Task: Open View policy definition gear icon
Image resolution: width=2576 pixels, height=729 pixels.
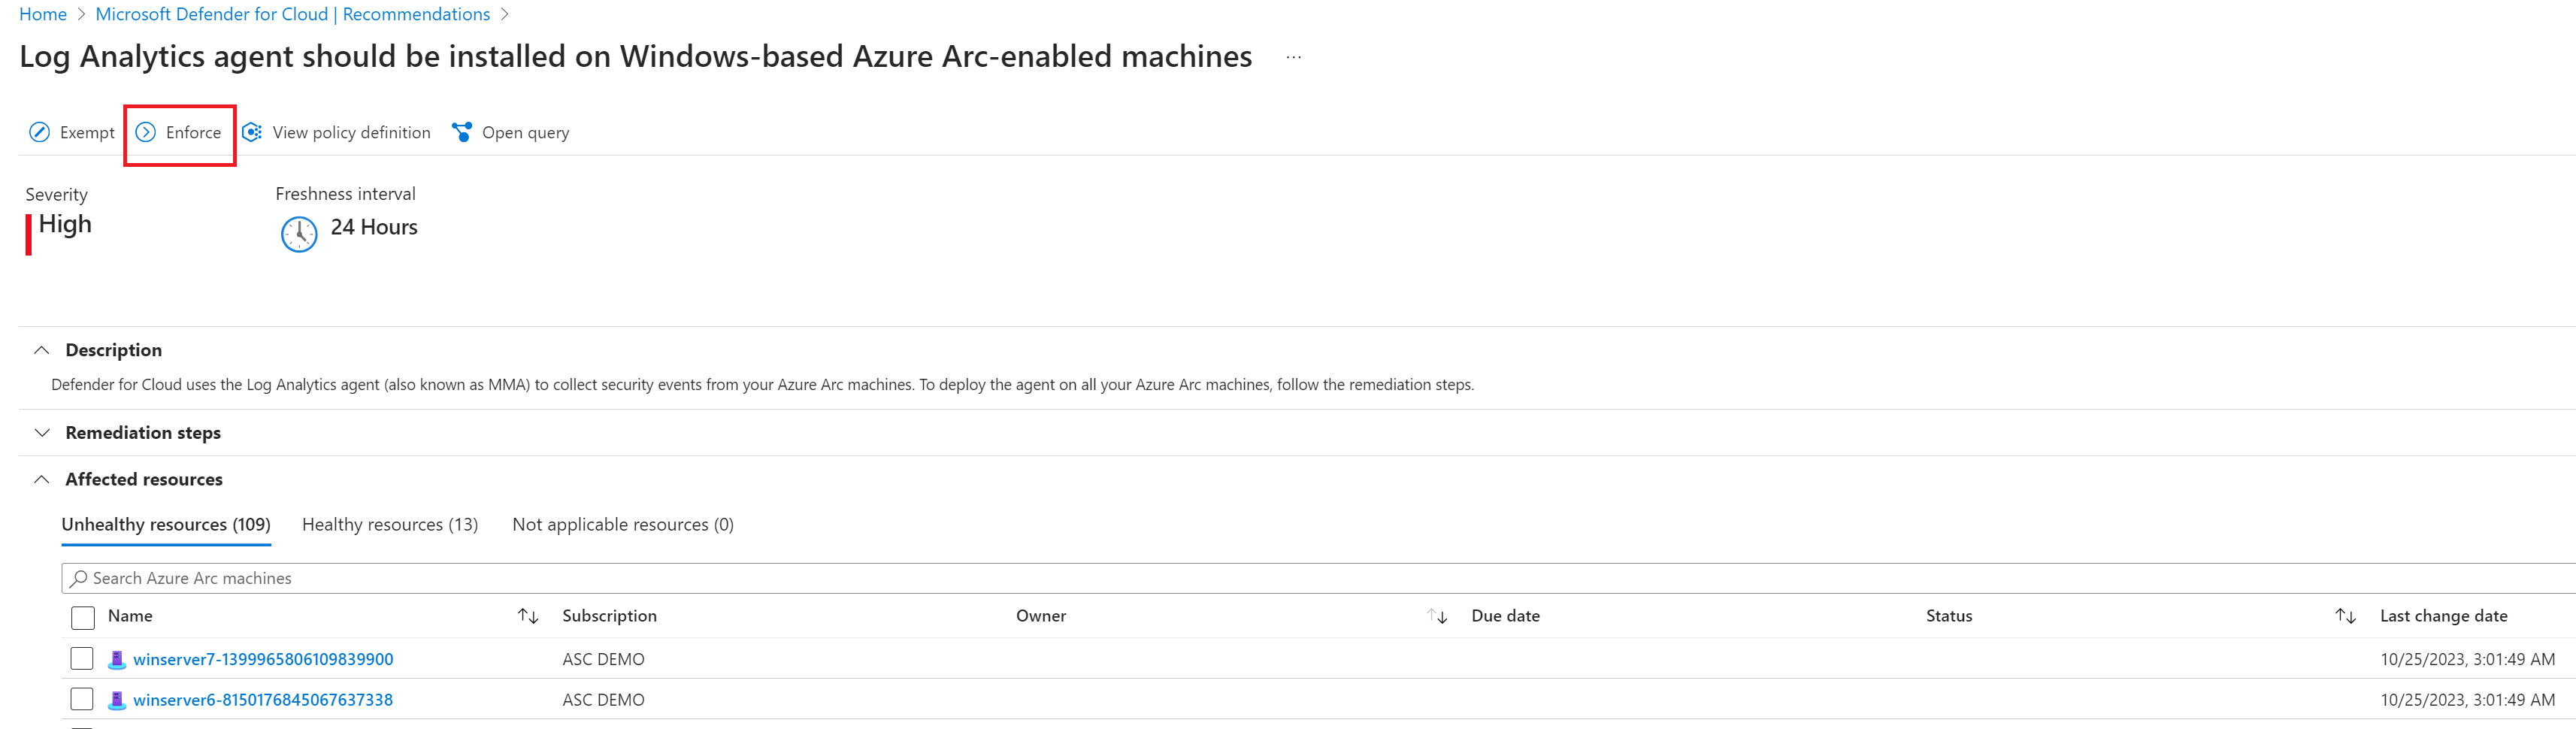Action: click(x=252, y=132)
